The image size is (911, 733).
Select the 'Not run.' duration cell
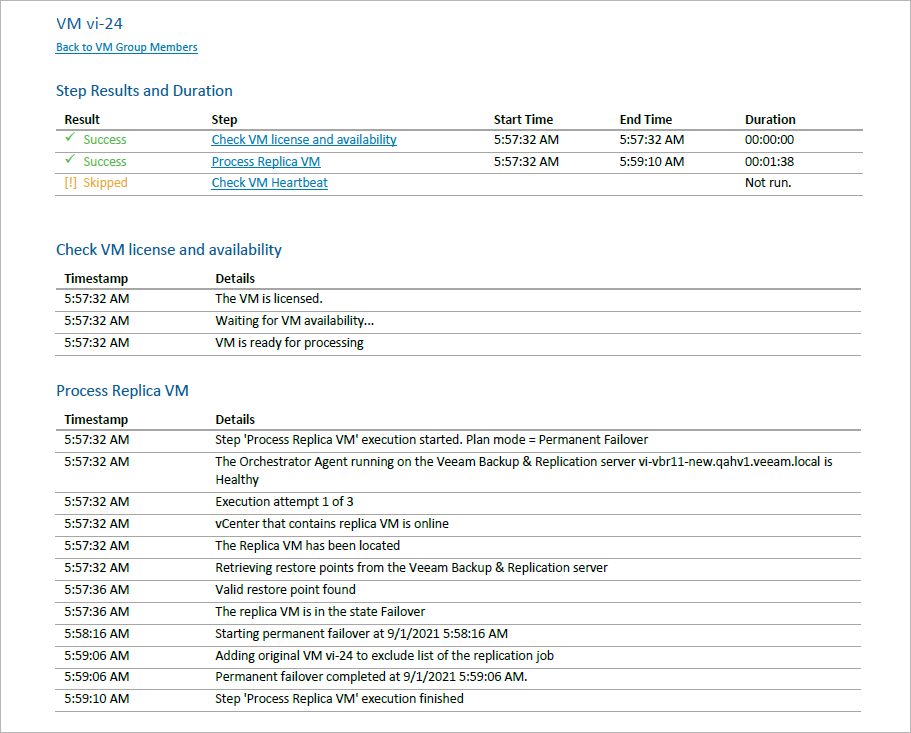(768, 182)
